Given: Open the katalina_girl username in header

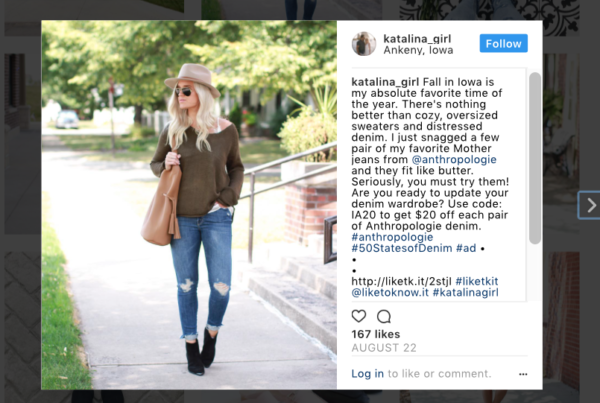Looking at the screenshot, I should [x=417, y=39].
